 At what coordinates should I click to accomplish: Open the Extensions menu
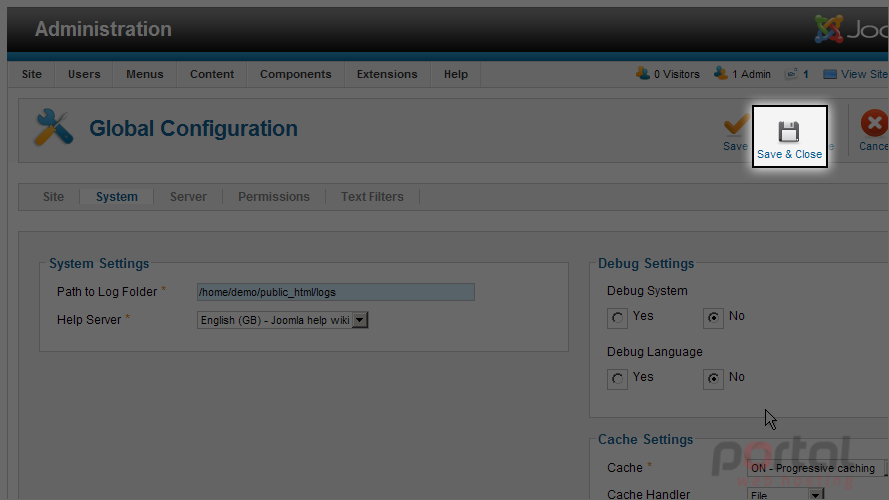[x=387, y=74]
